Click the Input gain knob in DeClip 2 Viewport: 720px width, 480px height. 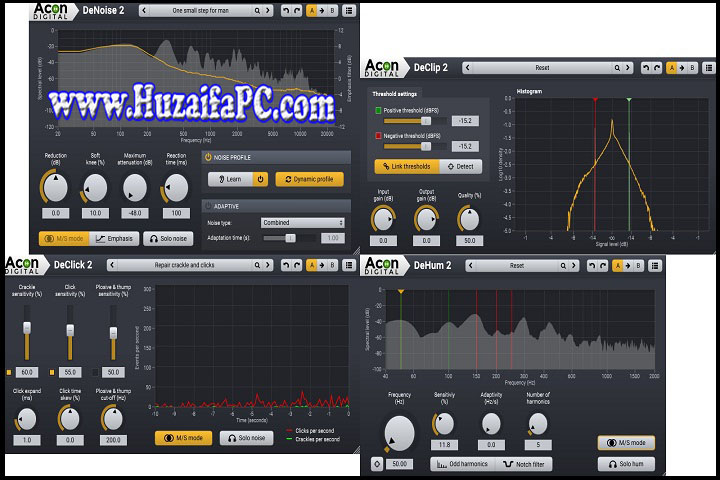(383, 219)
